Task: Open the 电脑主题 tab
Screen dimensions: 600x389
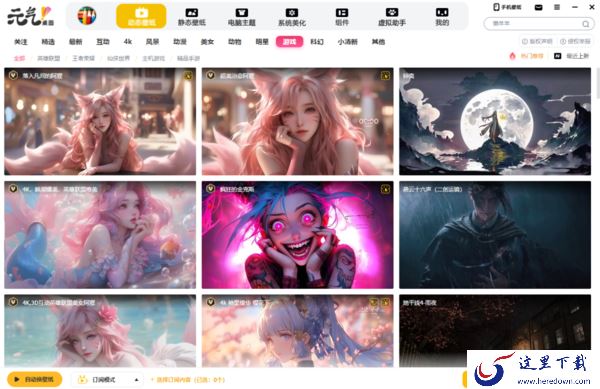Action: point(241,17)
